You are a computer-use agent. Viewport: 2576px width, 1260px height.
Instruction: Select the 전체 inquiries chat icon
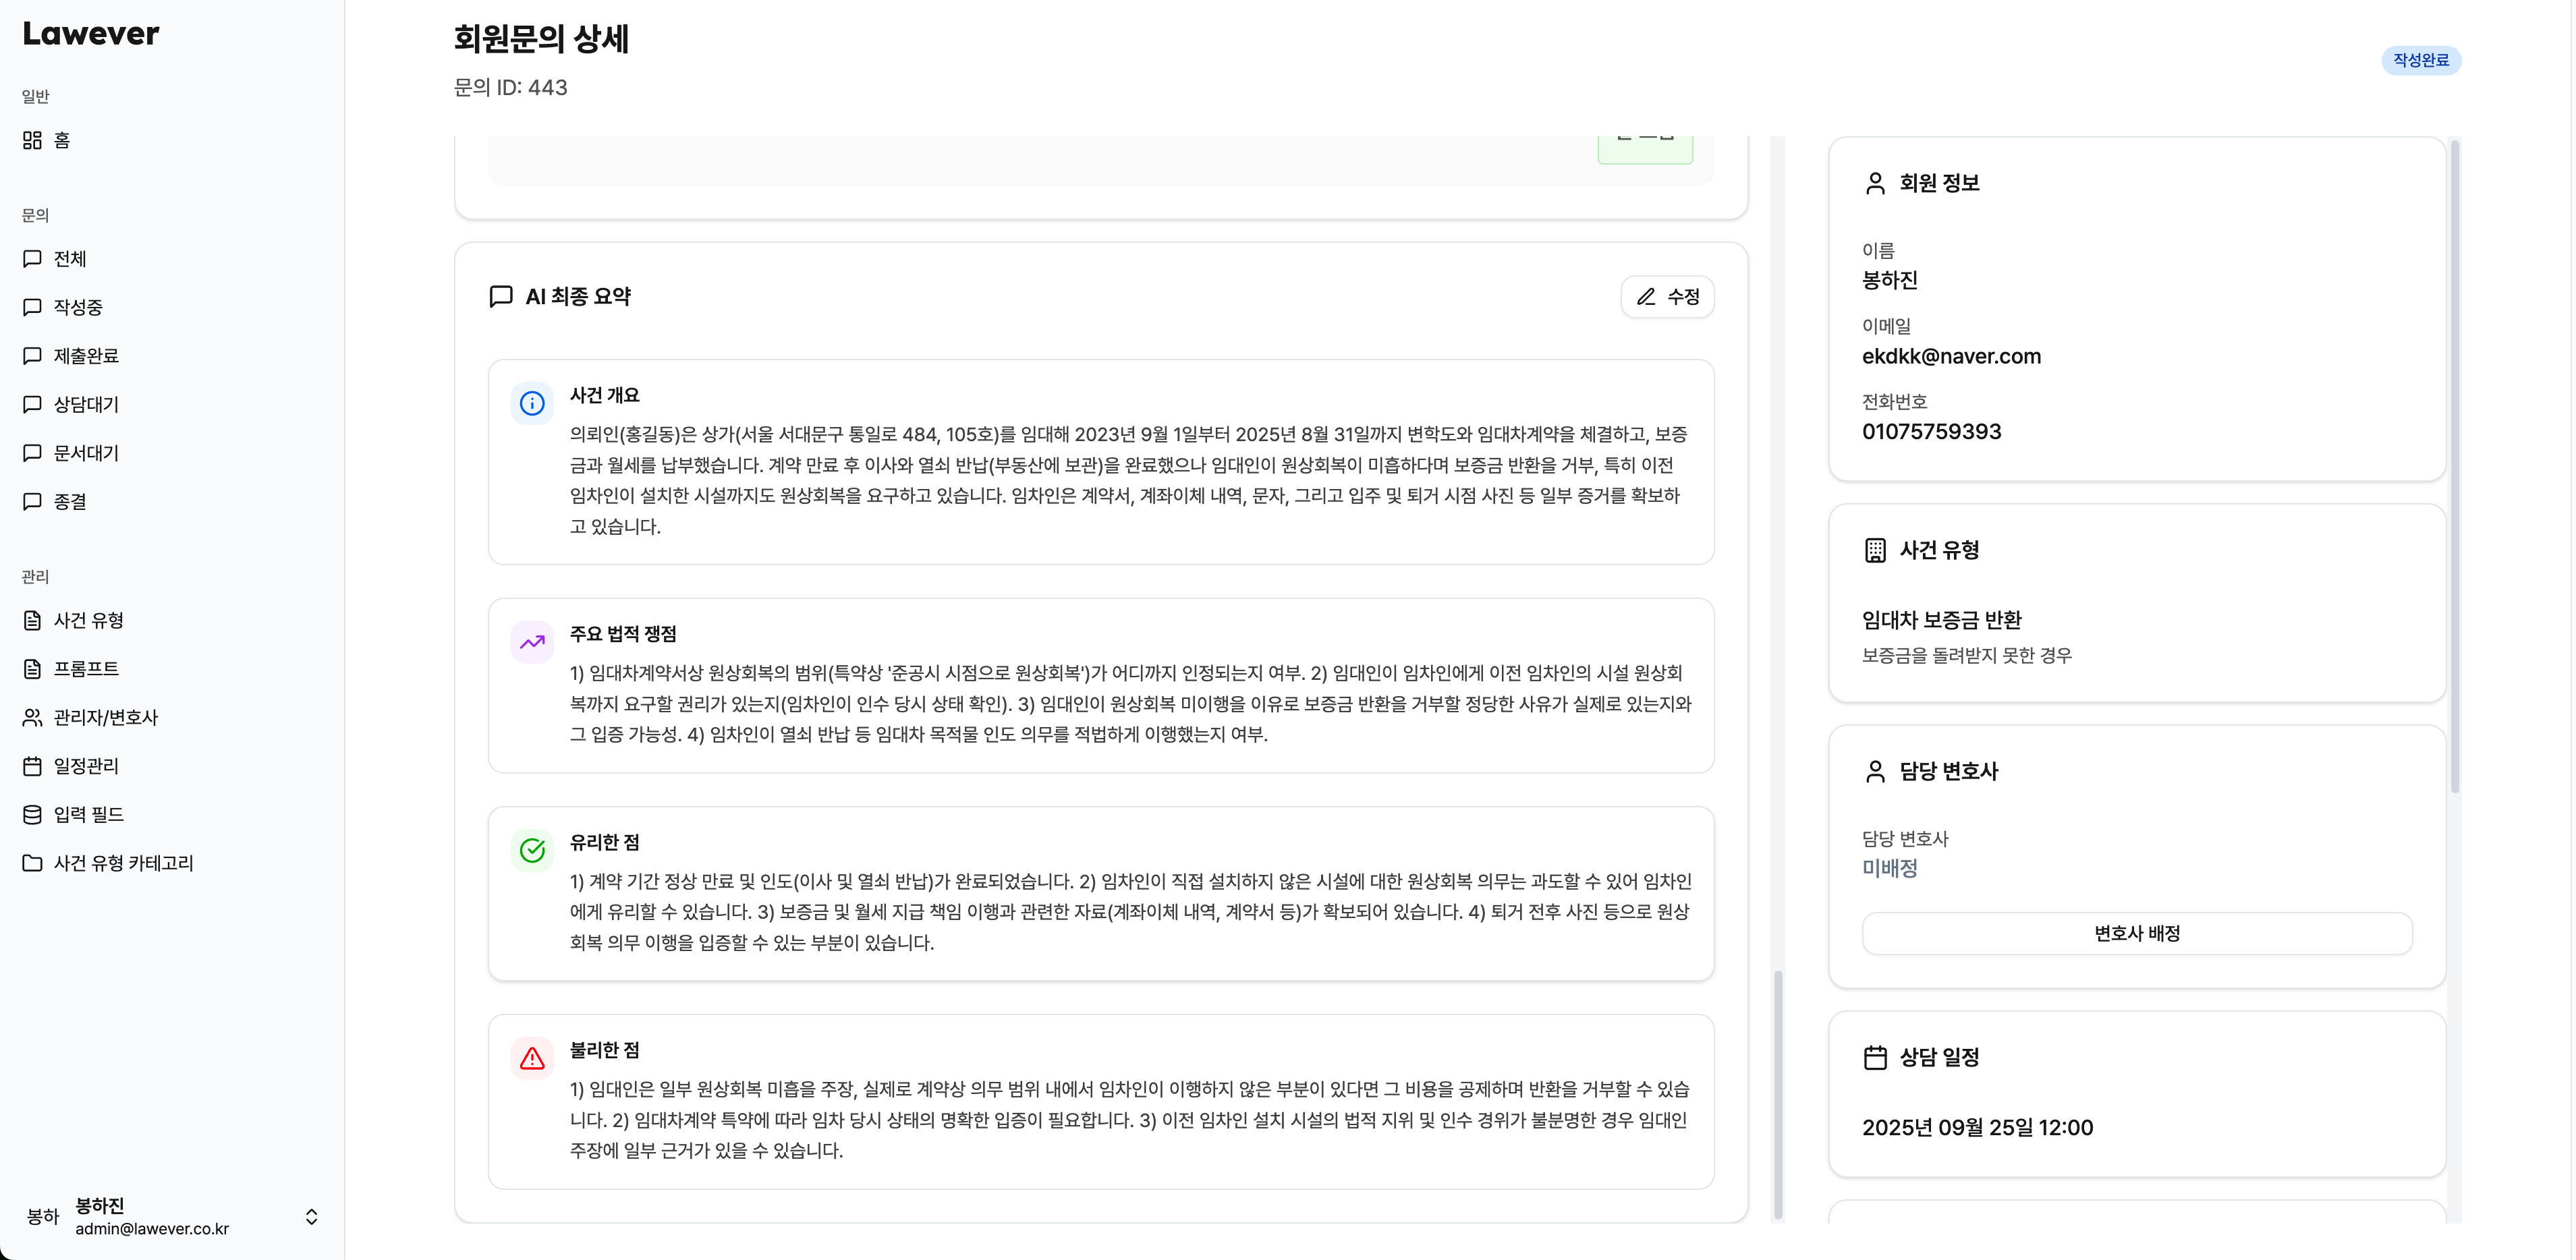click(32, 258)
